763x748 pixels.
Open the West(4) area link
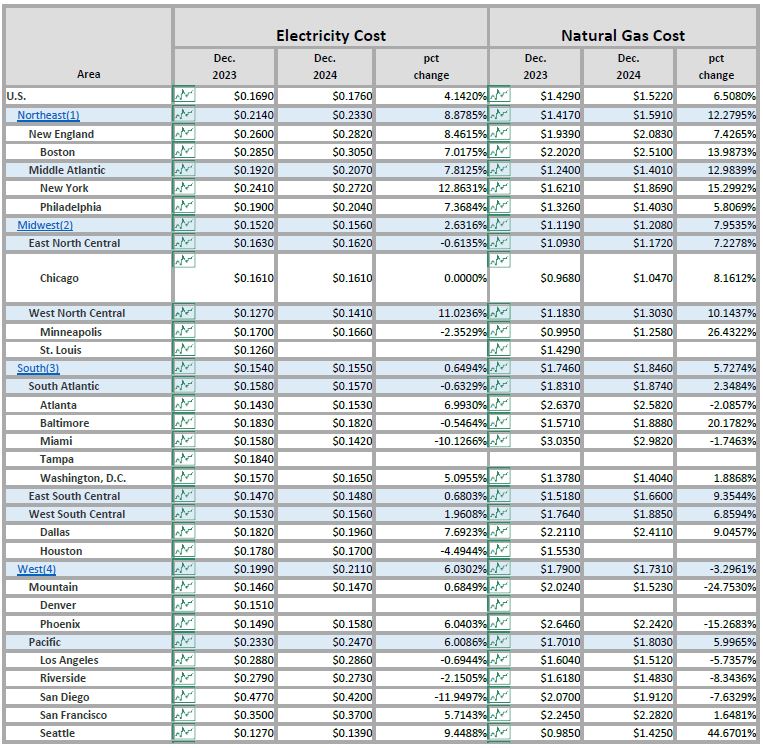(36, 569)
